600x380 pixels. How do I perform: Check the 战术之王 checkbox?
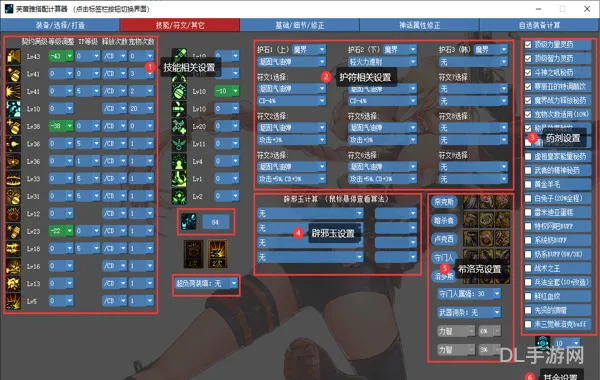click(528, 268)
